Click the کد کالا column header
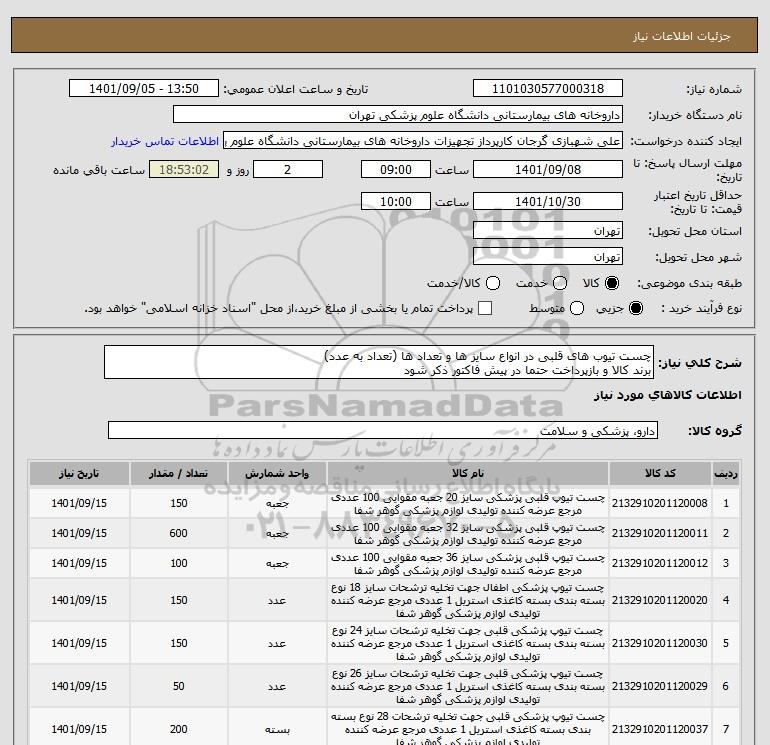Screen dimensions: 770x745 click(660, 473)
